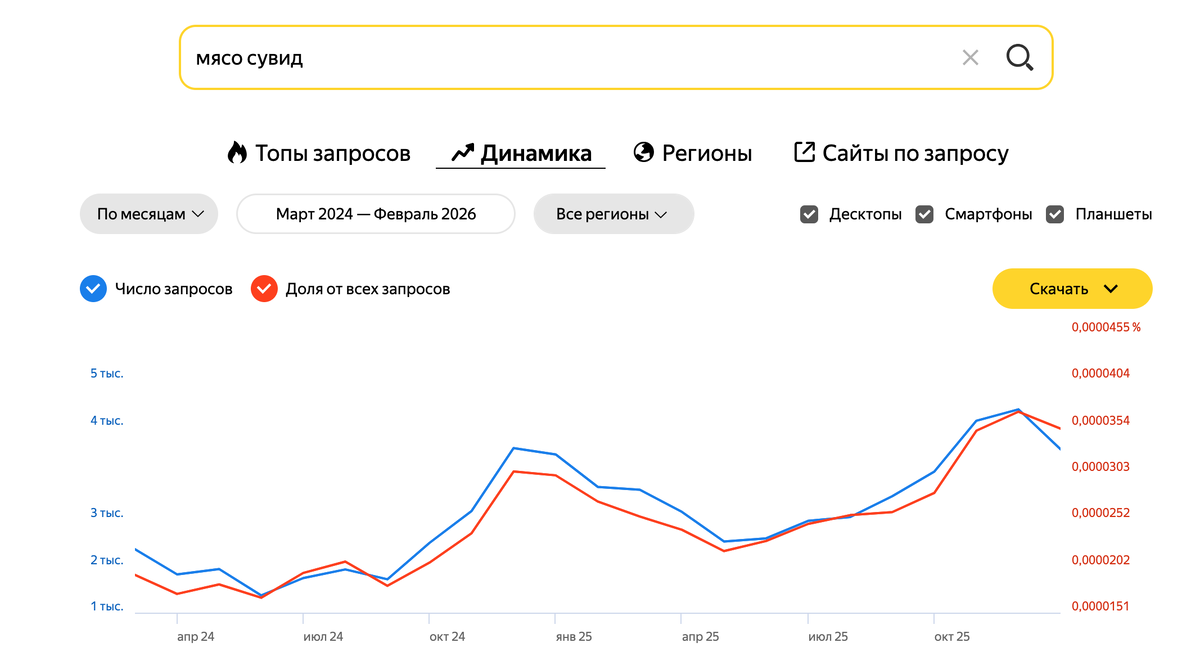Screen dimensions: 1200x656
Task: Click the magnifying glass search icon
Action: pyautogui.click(x=1019, y=58)
